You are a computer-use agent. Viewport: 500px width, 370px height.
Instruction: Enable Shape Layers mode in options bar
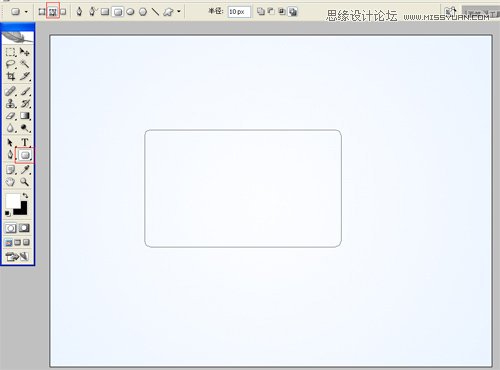(x=42, y=12)
